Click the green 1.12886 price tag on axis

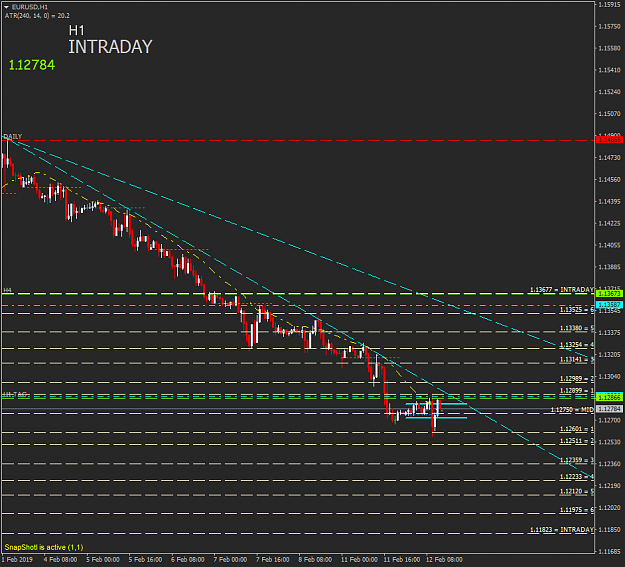tap(609, 397)
